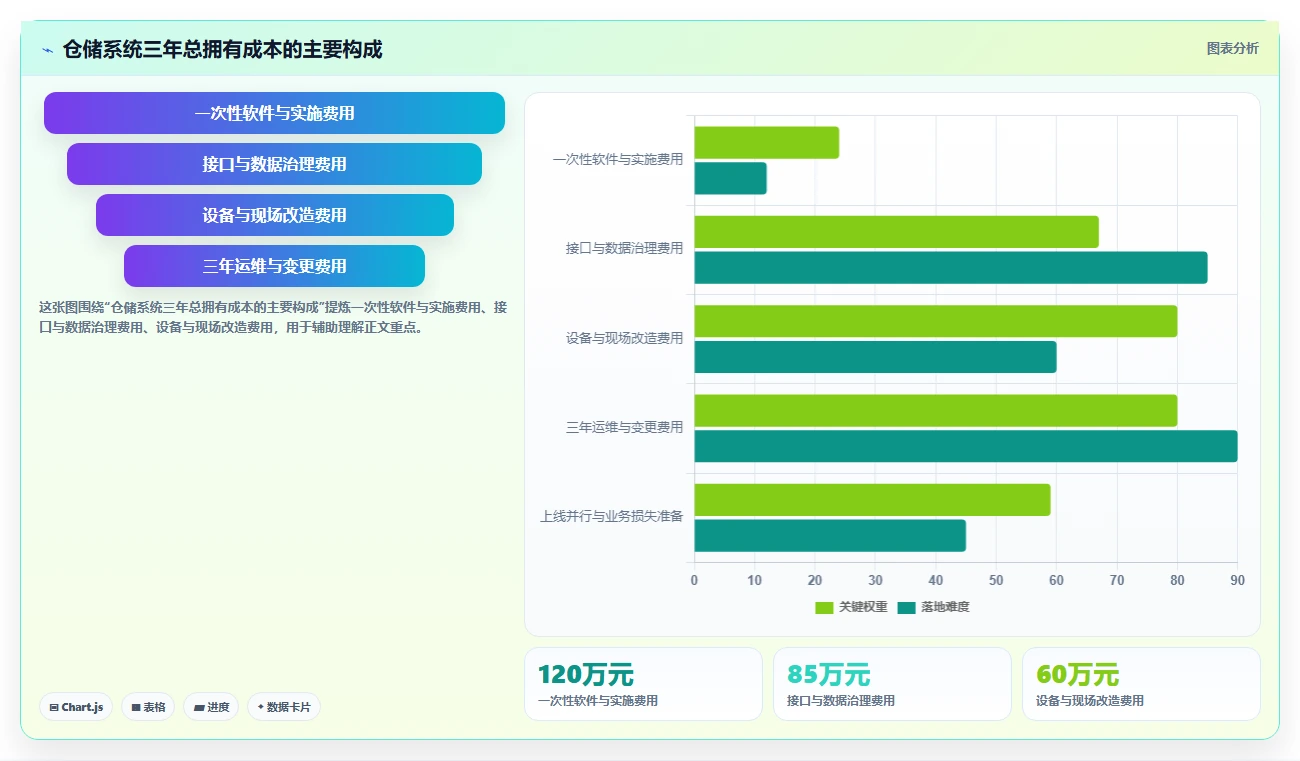Click the 落地难度 bar for 设备与现场改造费用
The image size is (1300, 761).
point(875,357)
